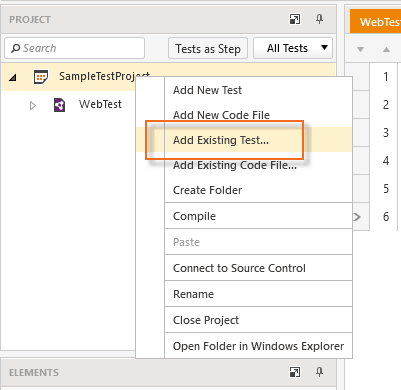The width and height of the screenshot is (401, 390).
Task: Select step row number 6
Action: [x=386, y=217]
